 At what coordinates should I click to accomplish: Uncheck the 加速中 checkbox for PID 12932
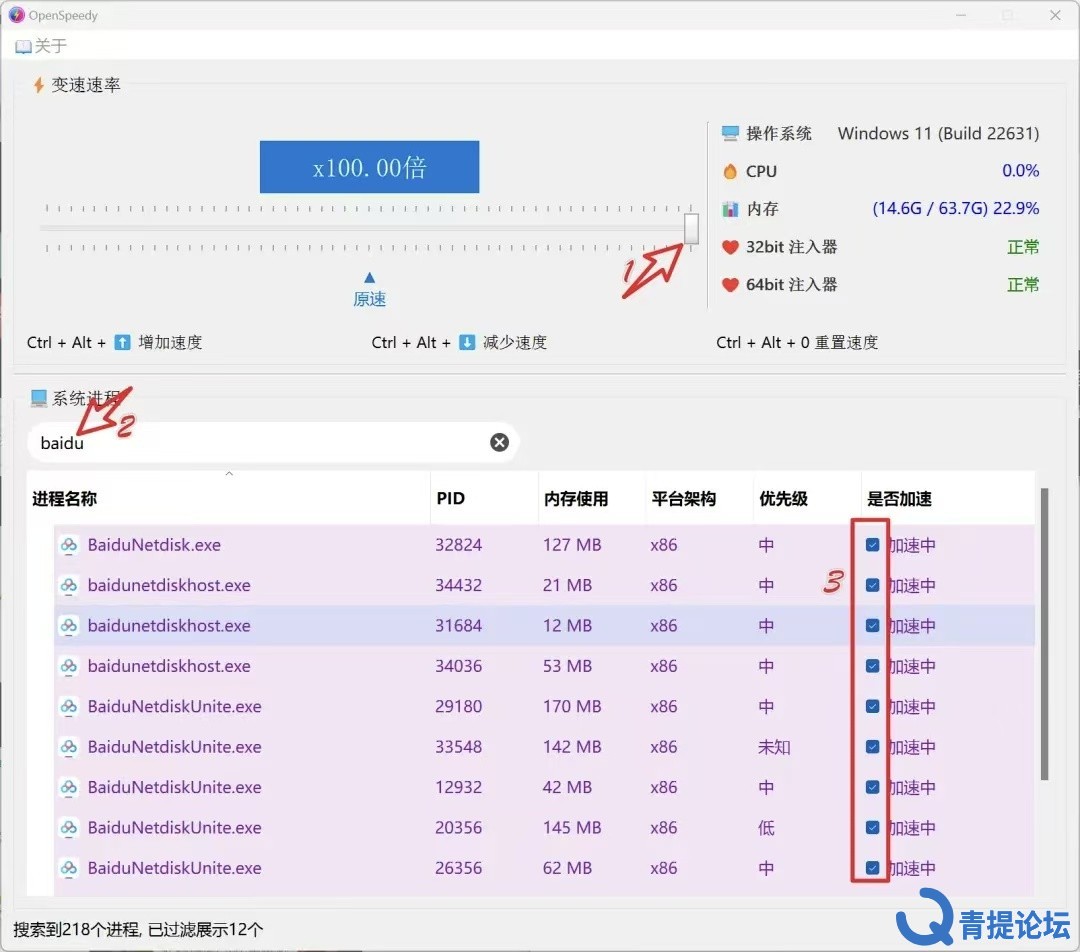tap(873, 787)
